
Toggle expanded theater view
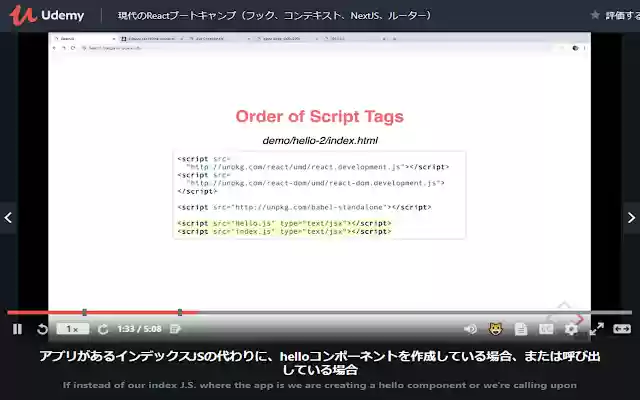[x=622, y=329]
